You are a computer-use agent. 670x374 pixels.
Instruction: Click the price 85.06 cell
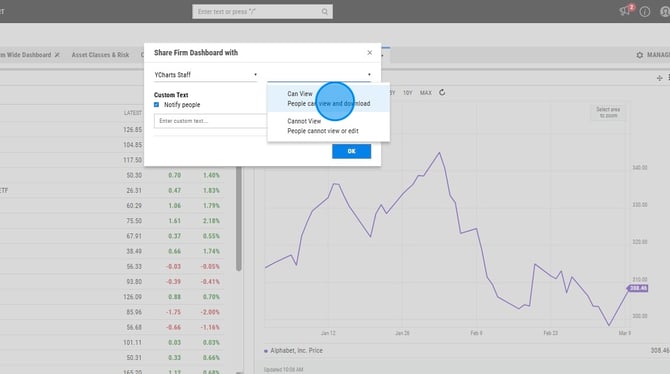[x=134, y=312]
